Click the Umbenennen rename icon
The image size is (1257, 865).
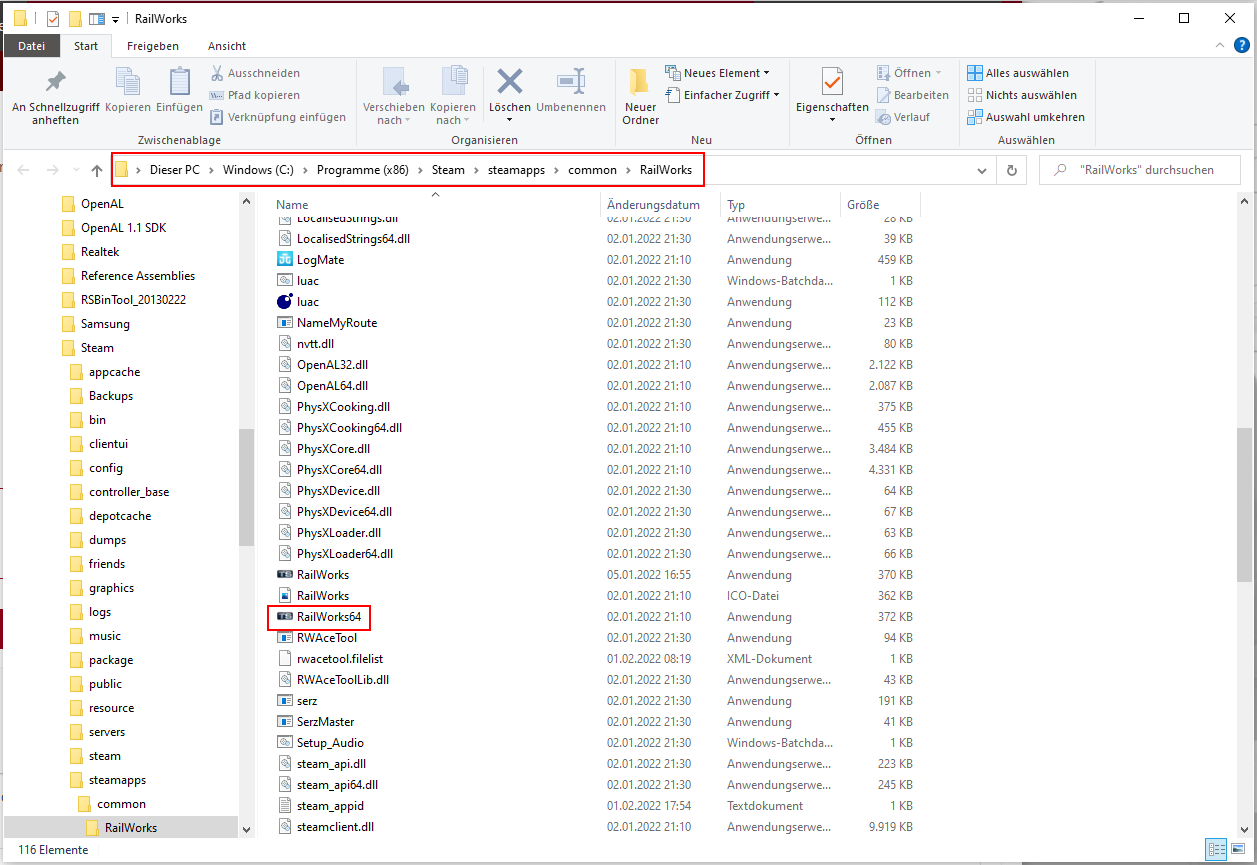tap(570, 84)
